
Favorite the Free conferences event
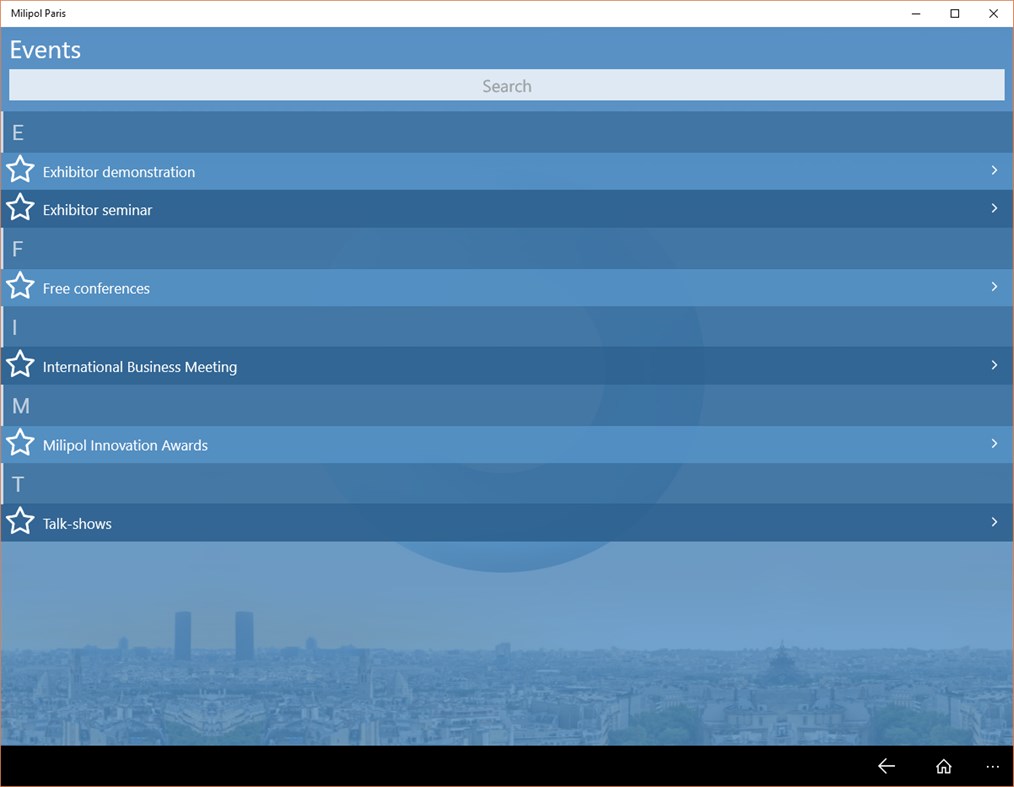pyautogui.click(x=20, y=286)
